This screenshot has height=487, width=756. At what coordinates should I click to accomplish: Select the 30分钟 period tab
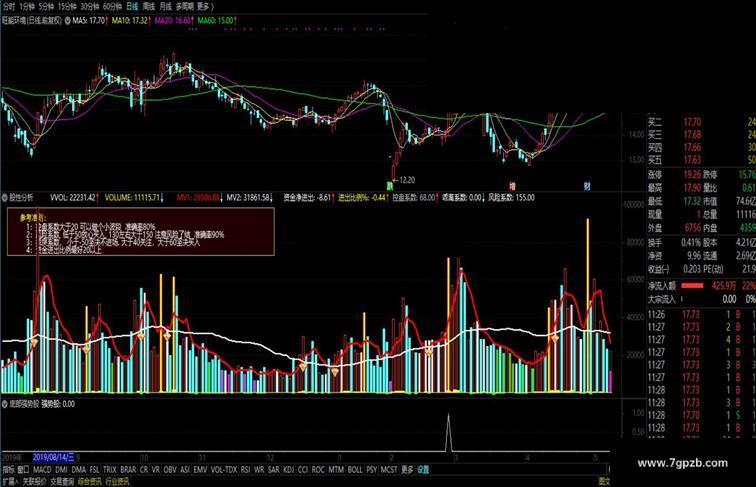pos(90,7)
